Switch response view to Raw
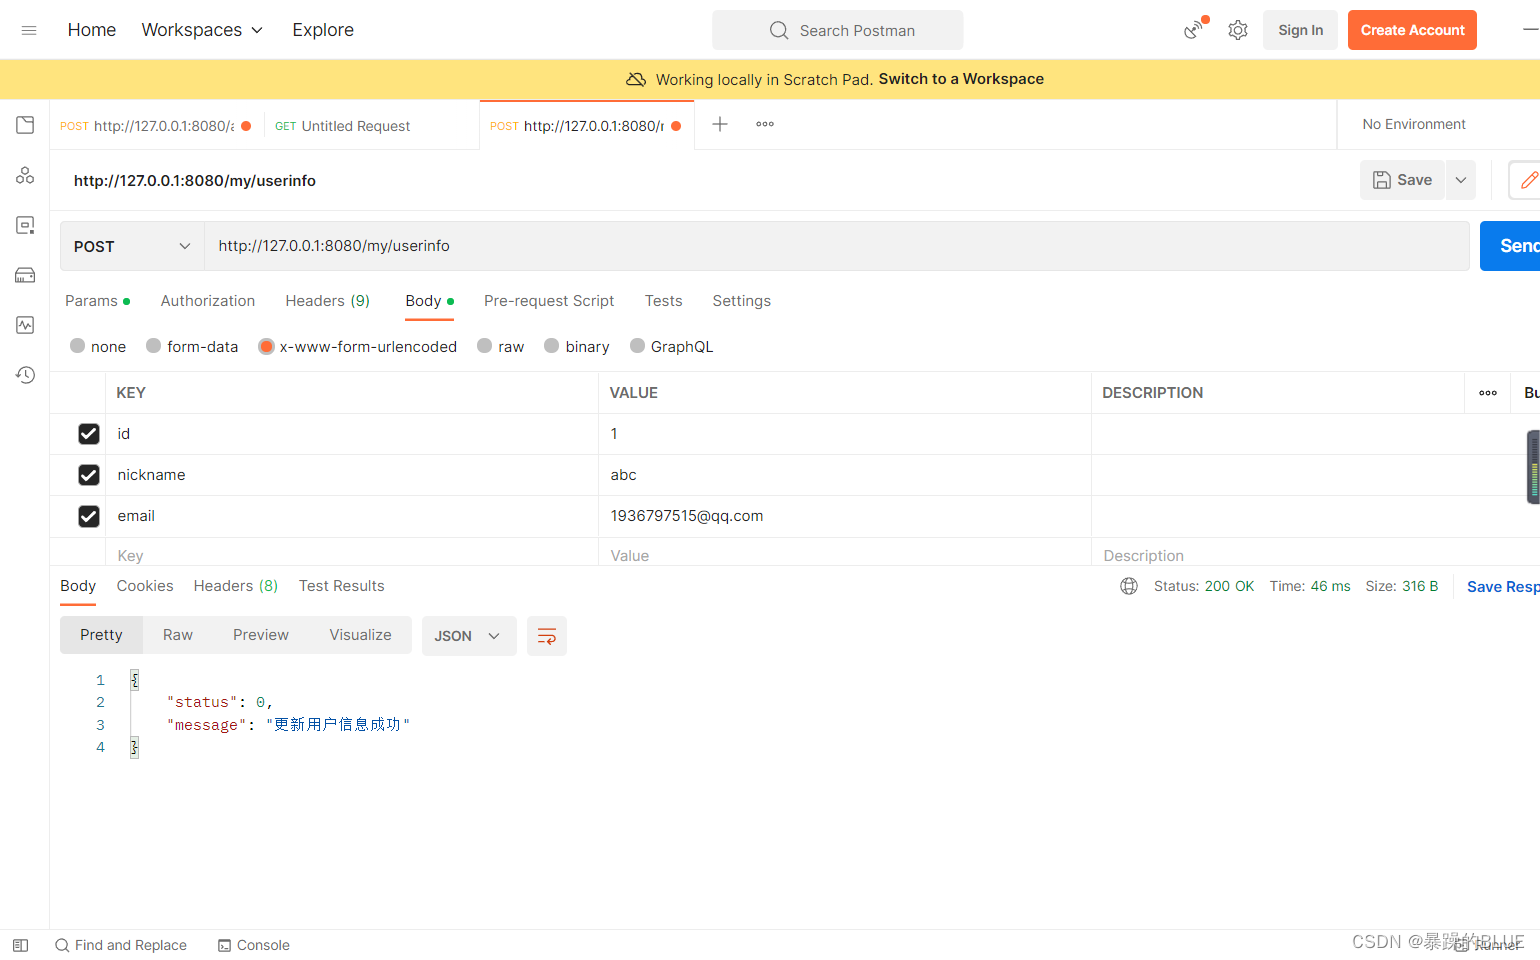Viewport: 1540px width, 960px height. (178, 635)
